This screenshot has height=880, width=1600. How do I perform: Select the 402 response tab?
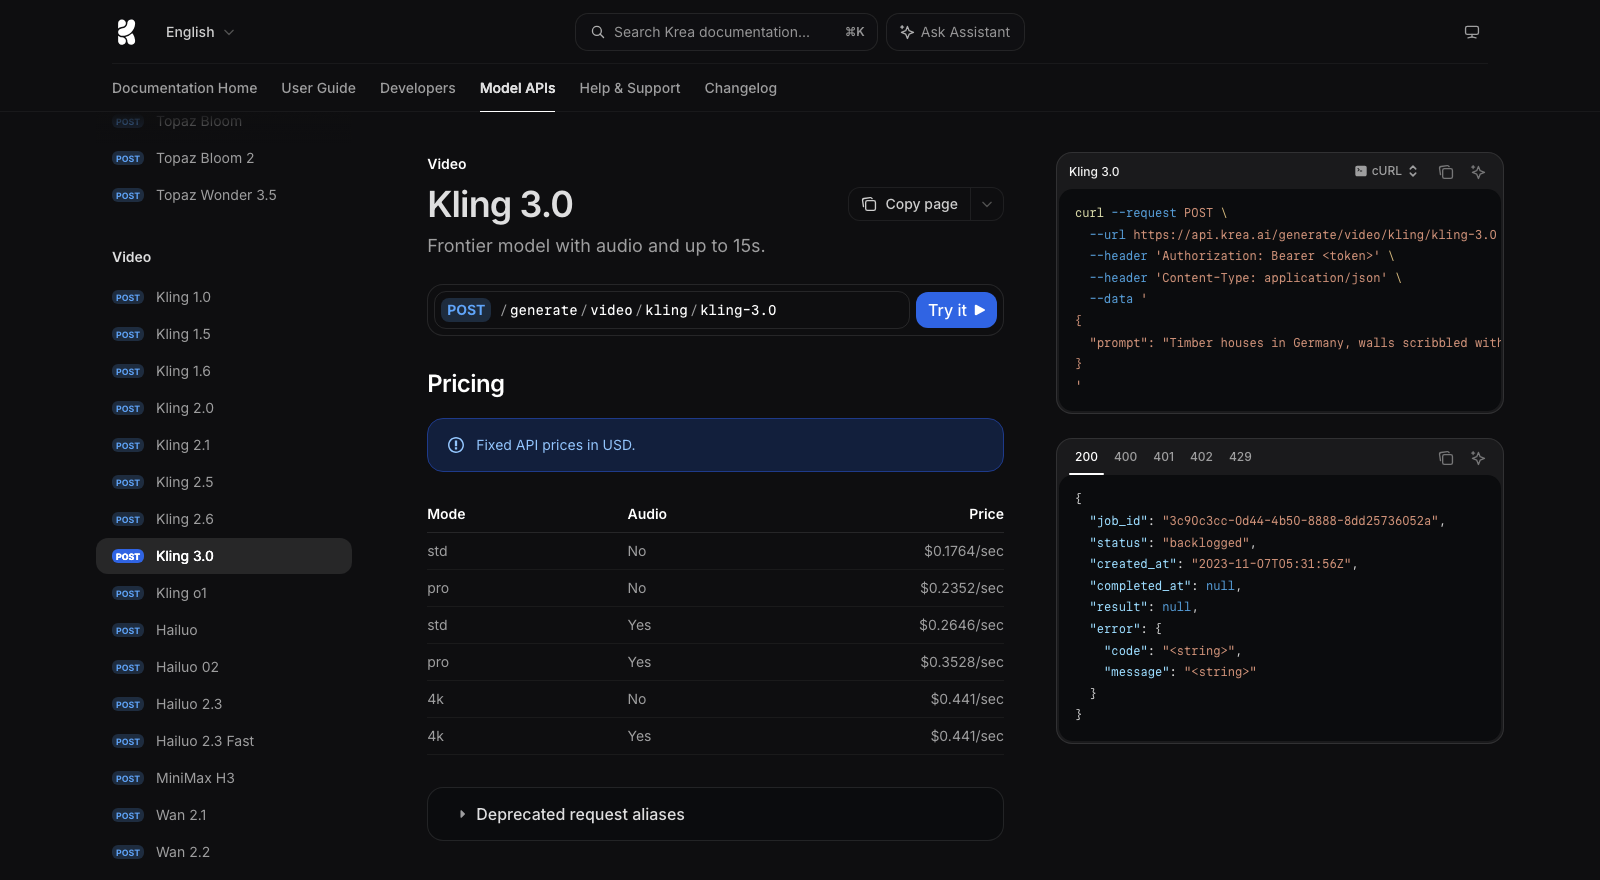point(1201,457)
